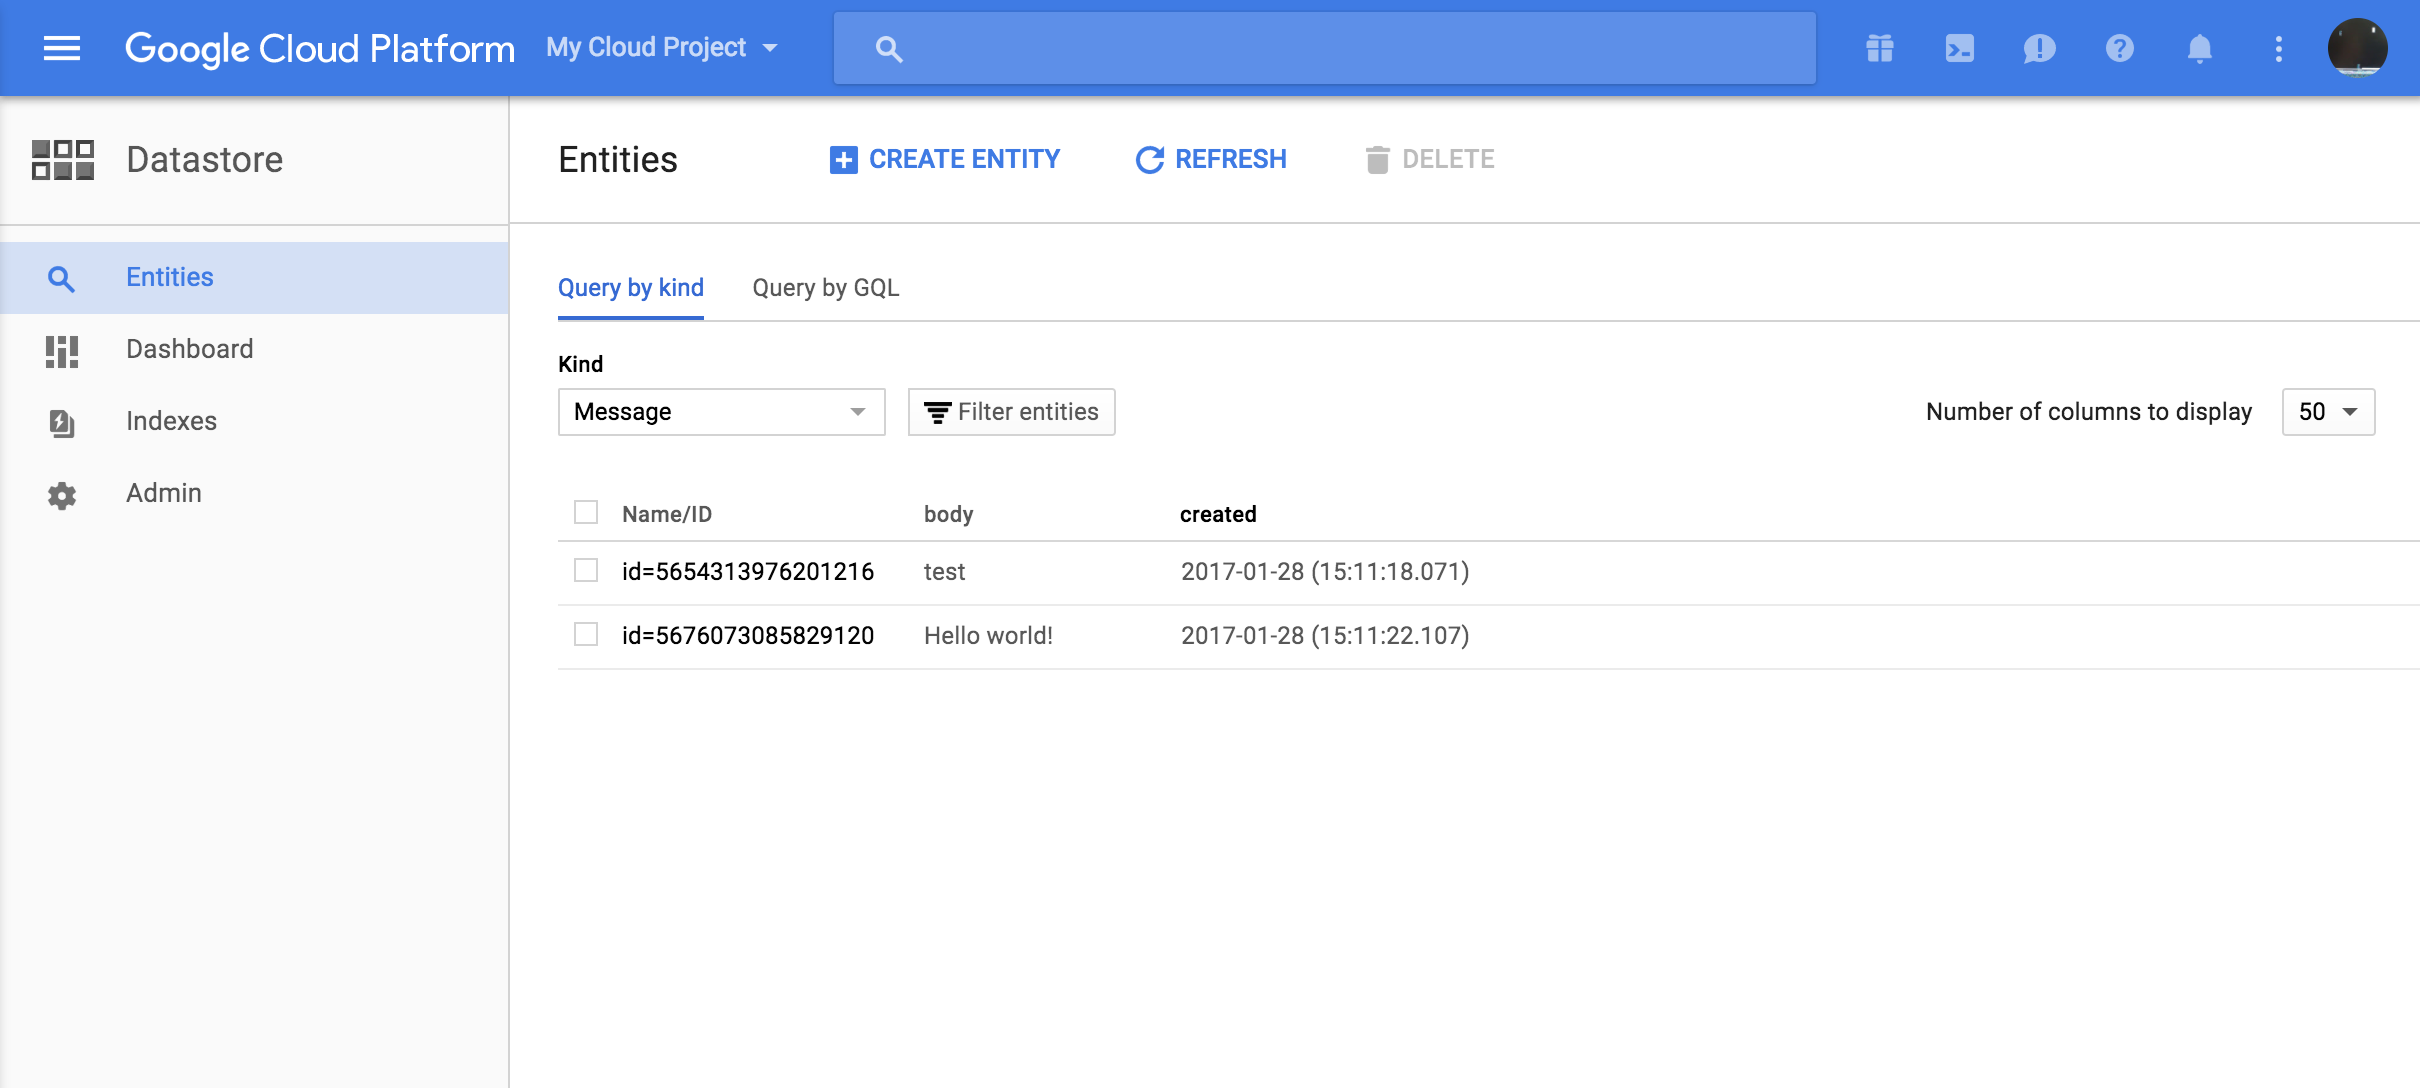Click the DELETE button

click(x=1430, y=159)
